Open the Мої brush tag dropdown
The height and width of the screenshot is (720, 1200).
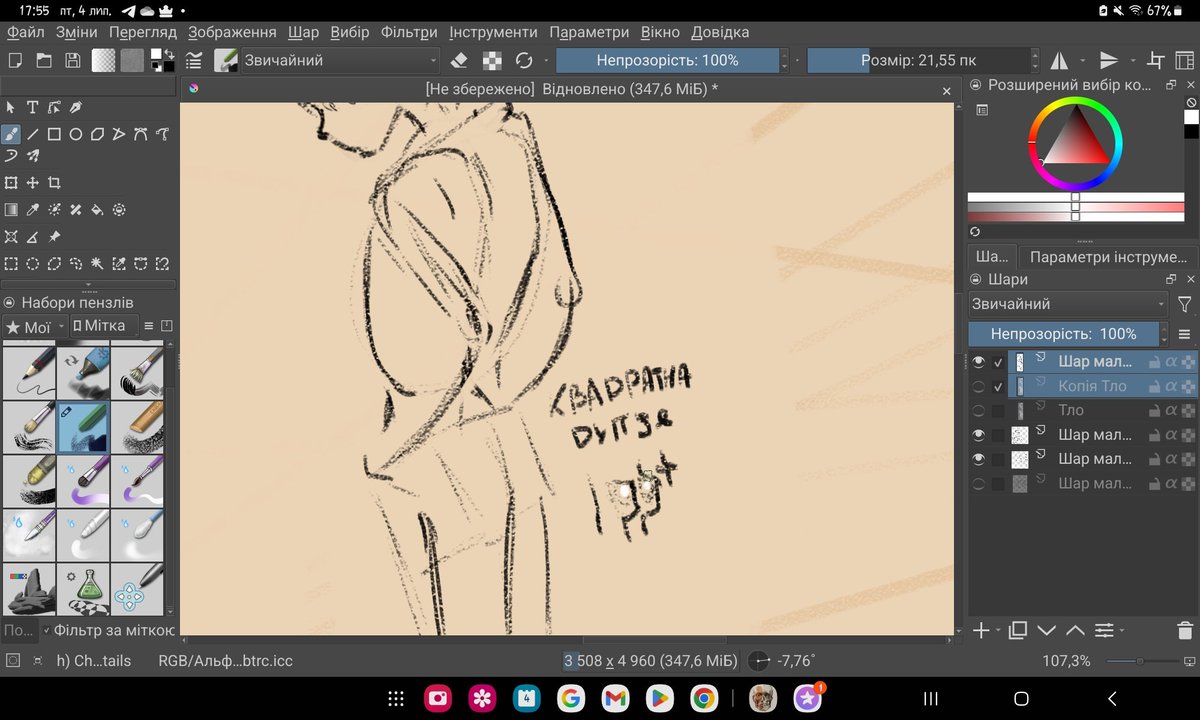pos(35,326)
